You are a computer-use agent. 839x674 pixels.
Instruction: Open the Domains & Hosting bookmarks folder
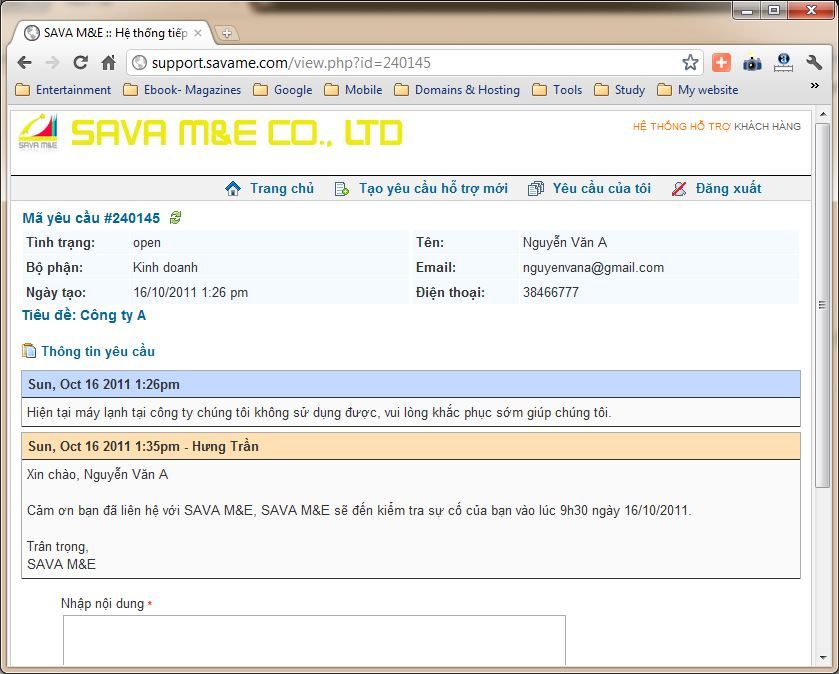[x=457, y=89]
